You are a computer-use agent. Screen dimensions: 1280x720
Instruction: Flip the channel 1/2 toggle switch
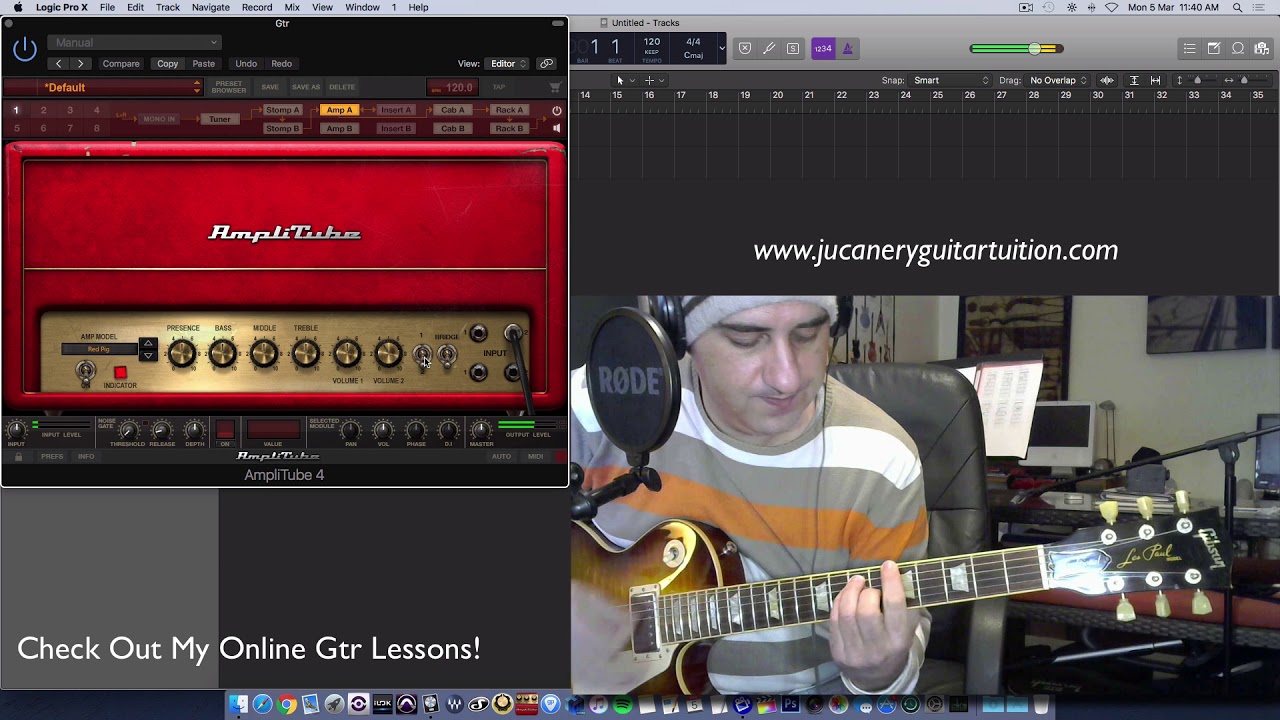[x=422, y=355]
